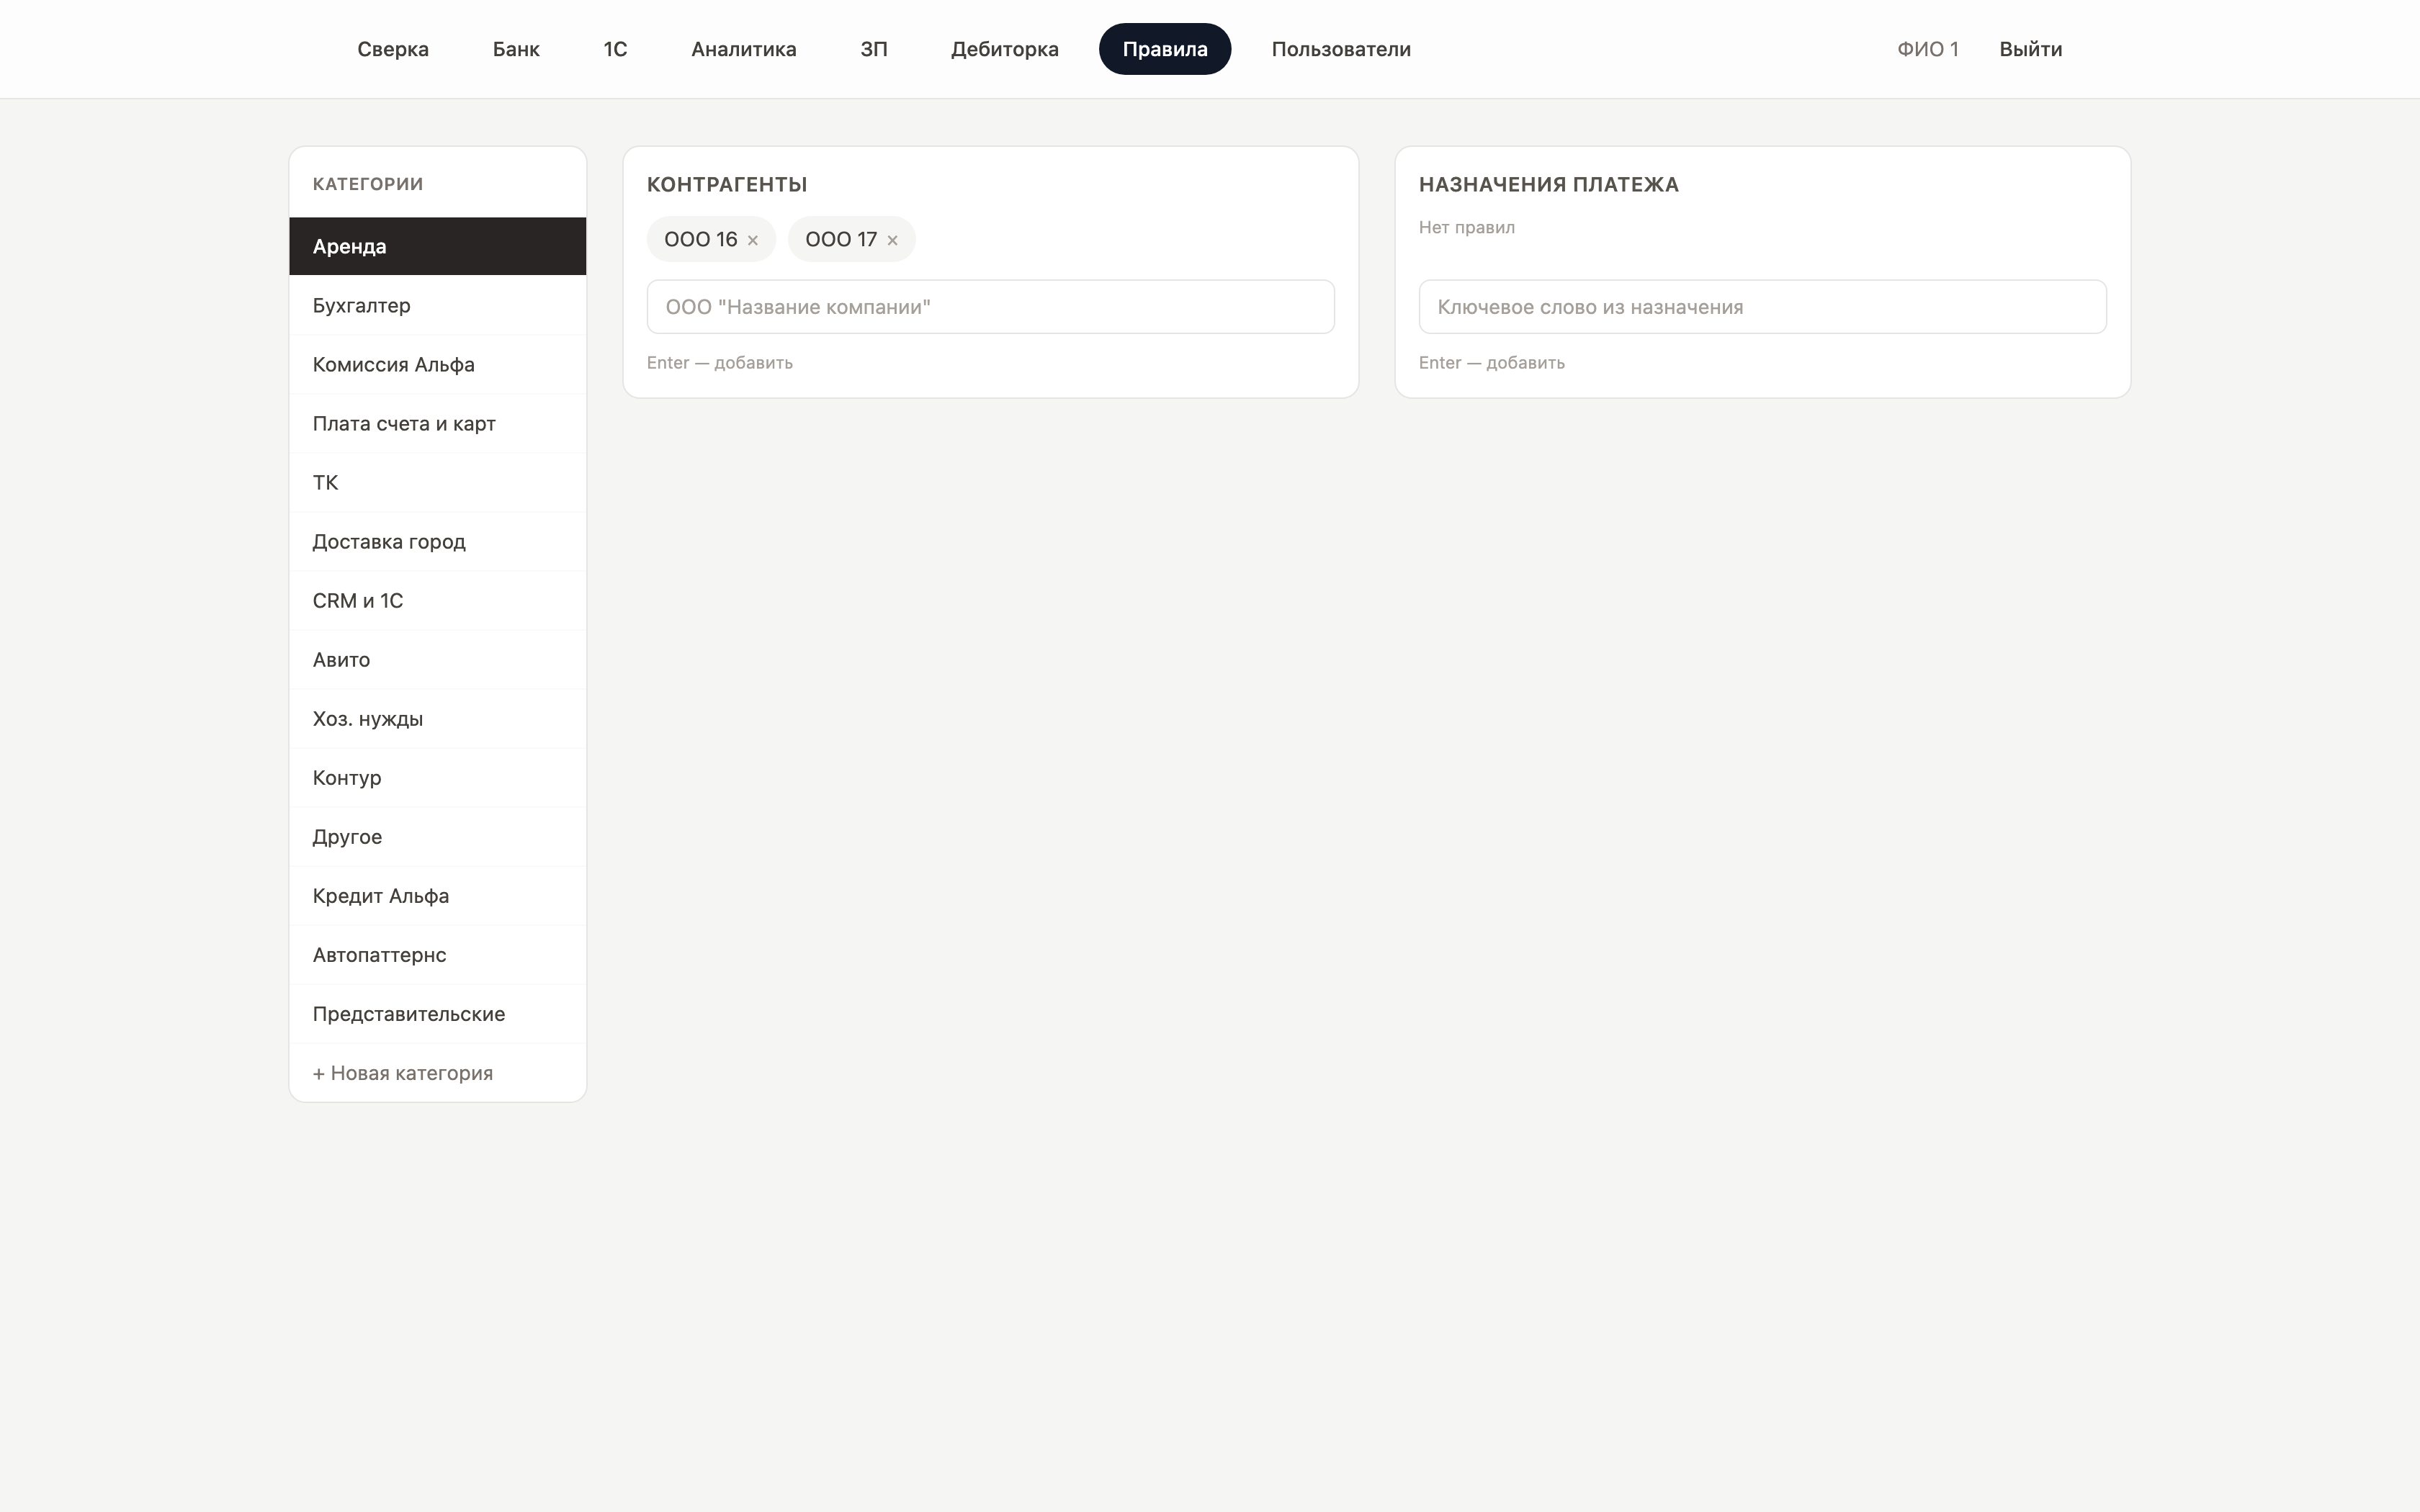Open the Хоз. нужды category
The image size is (2420, 1512).
pos(438,718)
